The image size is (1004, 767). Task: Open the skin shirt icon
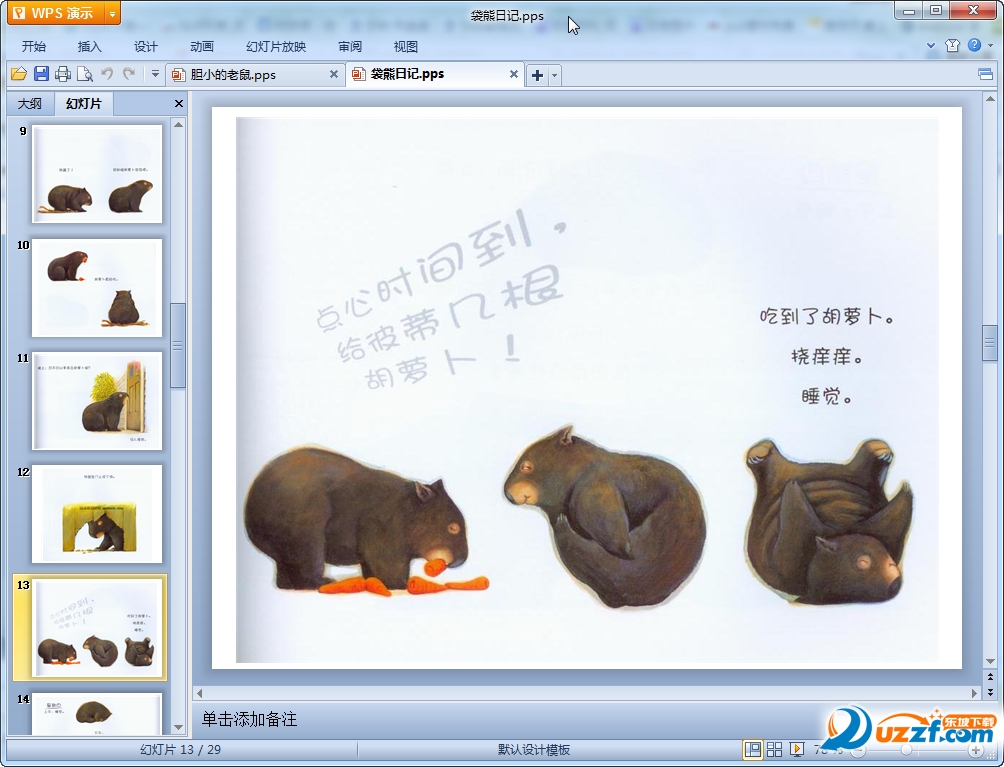click(952, 45)
